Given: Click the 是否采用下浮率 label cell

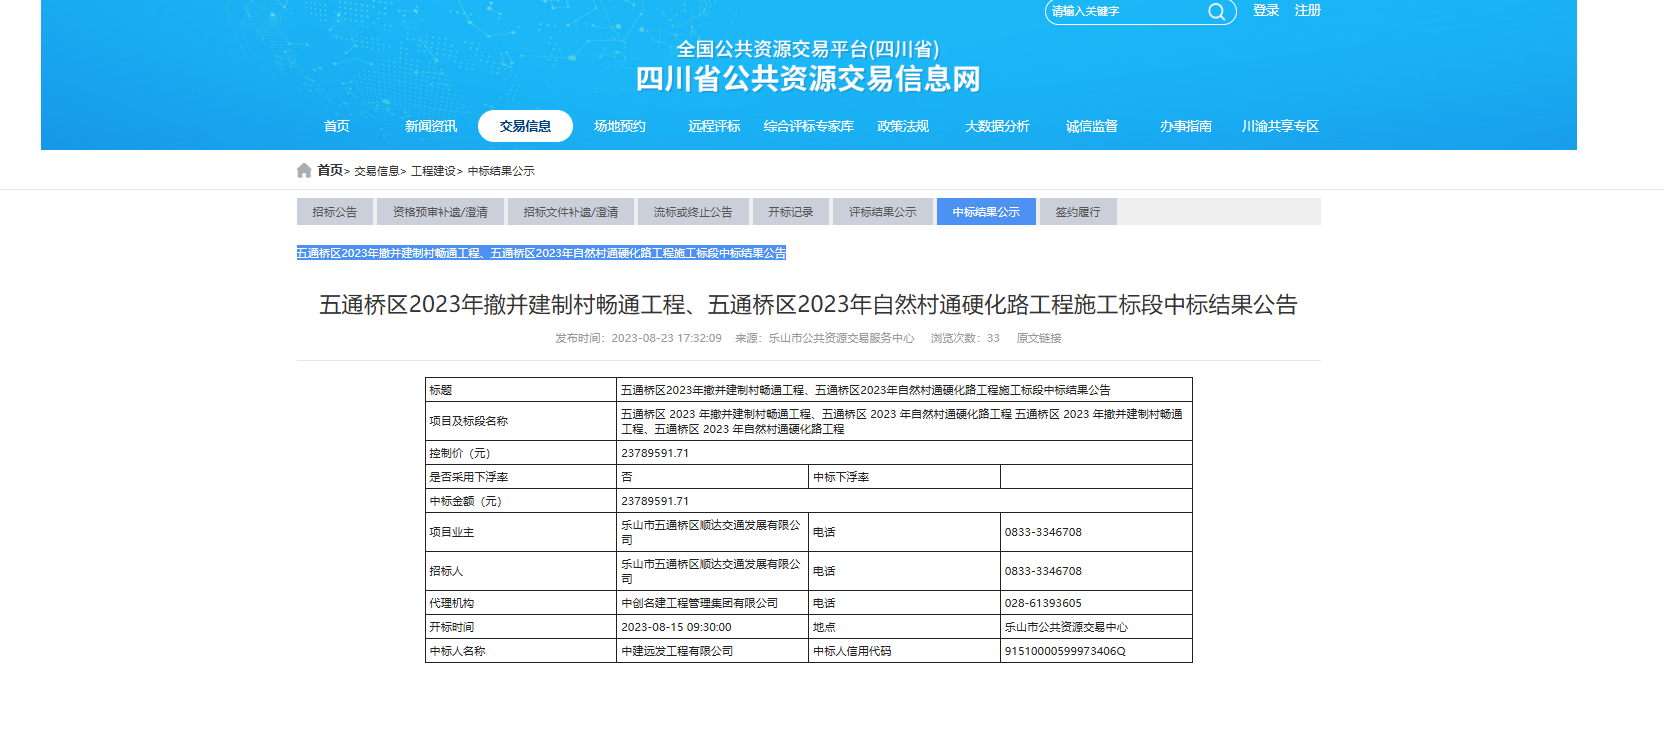Looking at the screenshot, I should click(x=521, y=477).
